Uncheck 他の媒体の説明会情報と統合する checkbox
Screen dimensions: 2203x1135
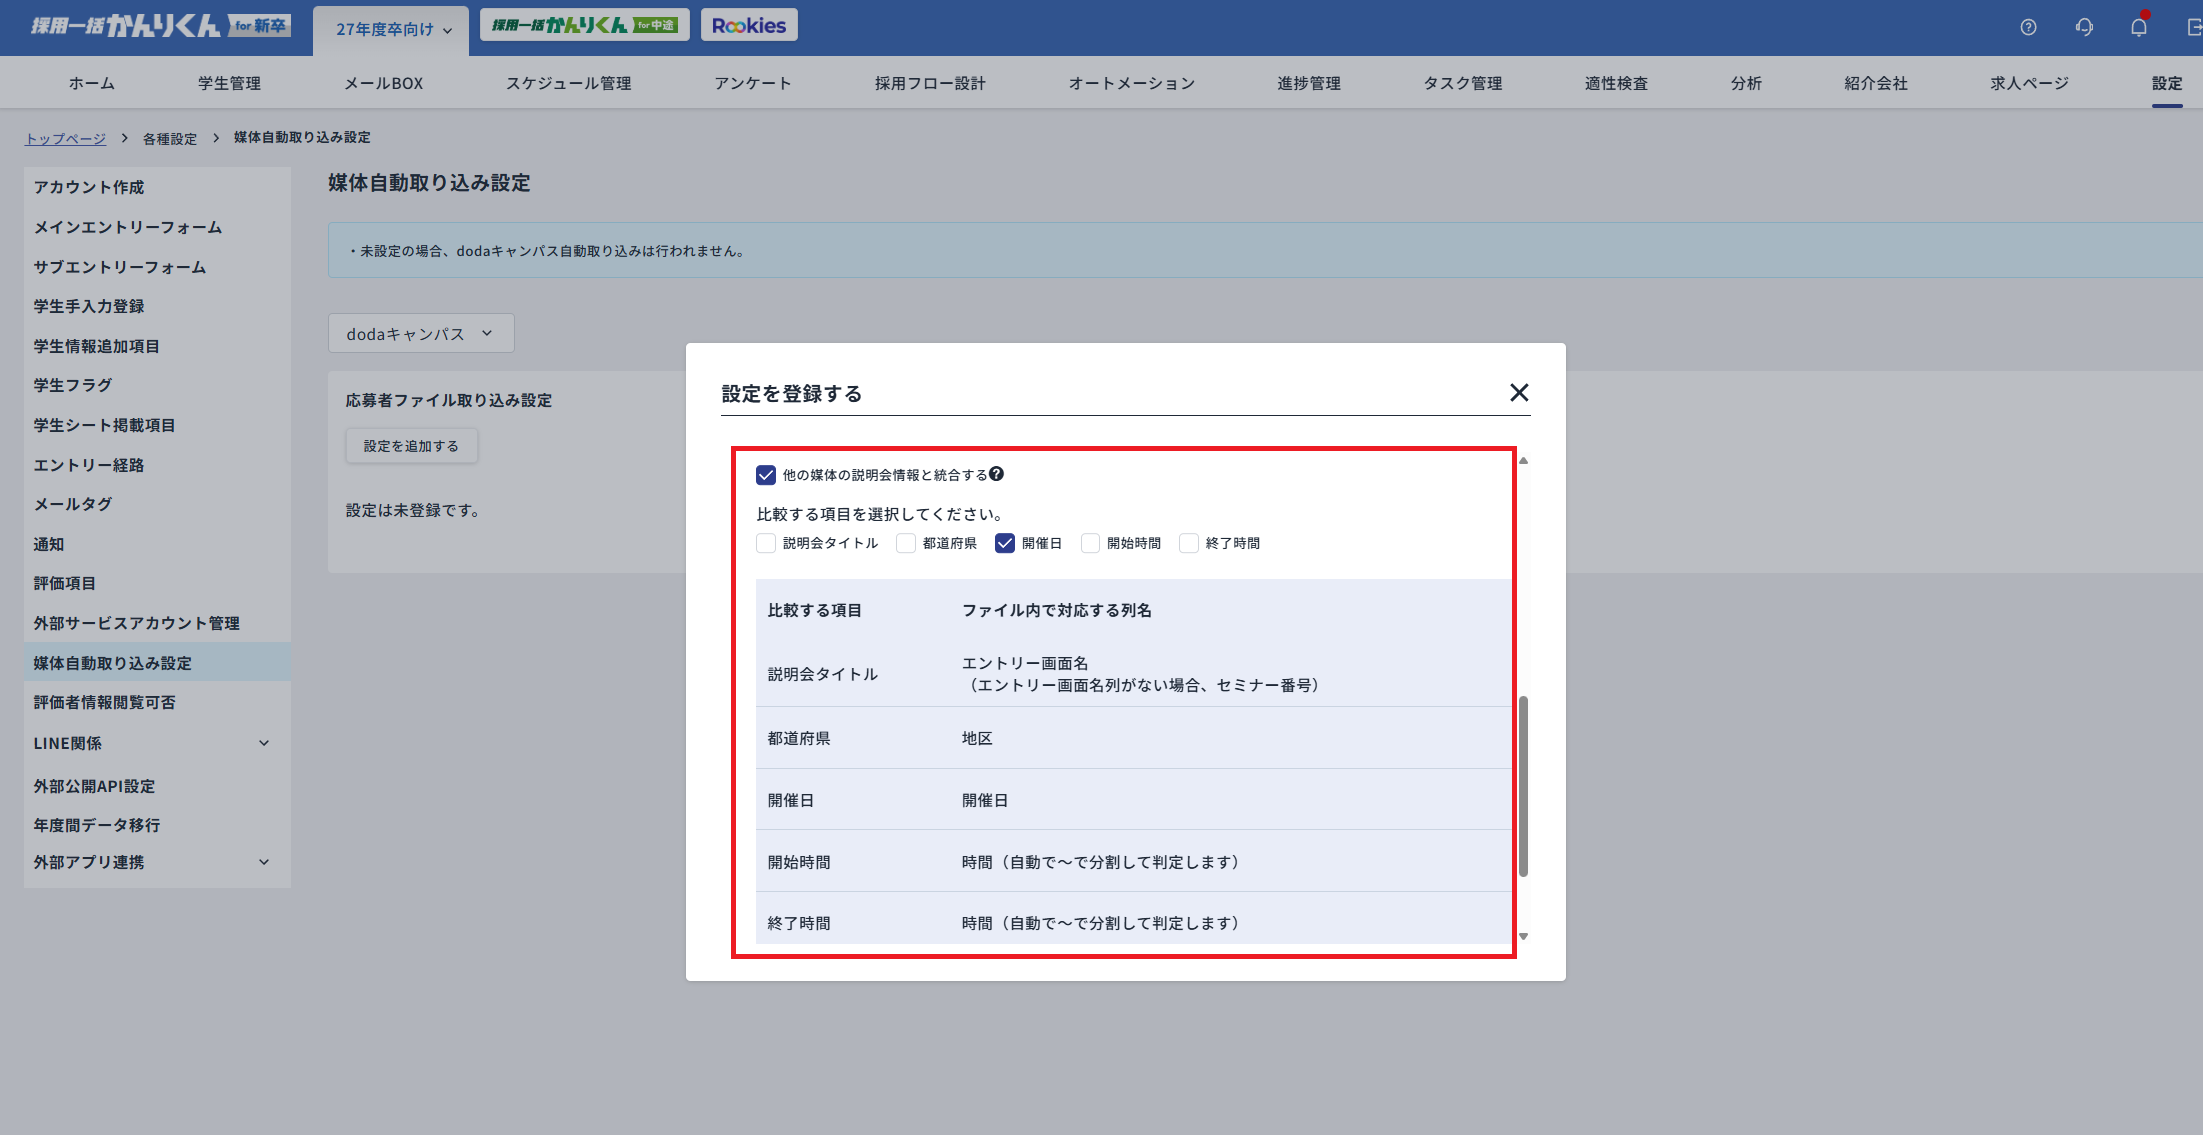point(766,475)
